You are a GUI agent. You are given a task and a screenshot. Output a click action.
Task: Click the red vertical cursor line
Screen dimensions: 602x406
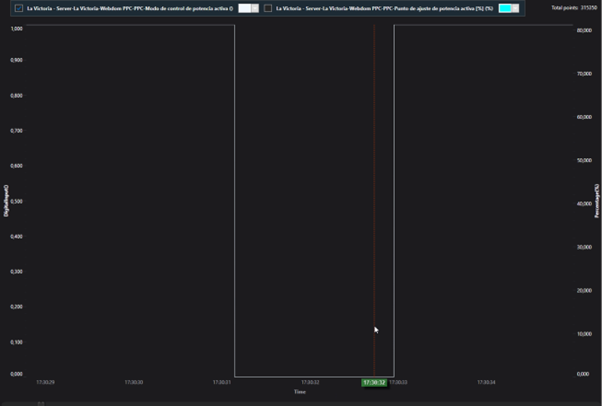[374, 200]
